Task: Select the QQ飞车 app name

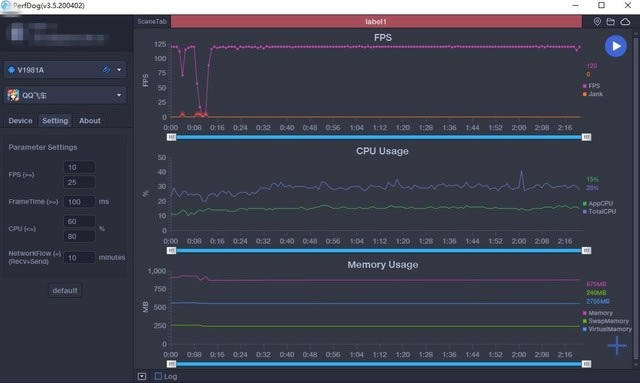Action: coord(34,95)
